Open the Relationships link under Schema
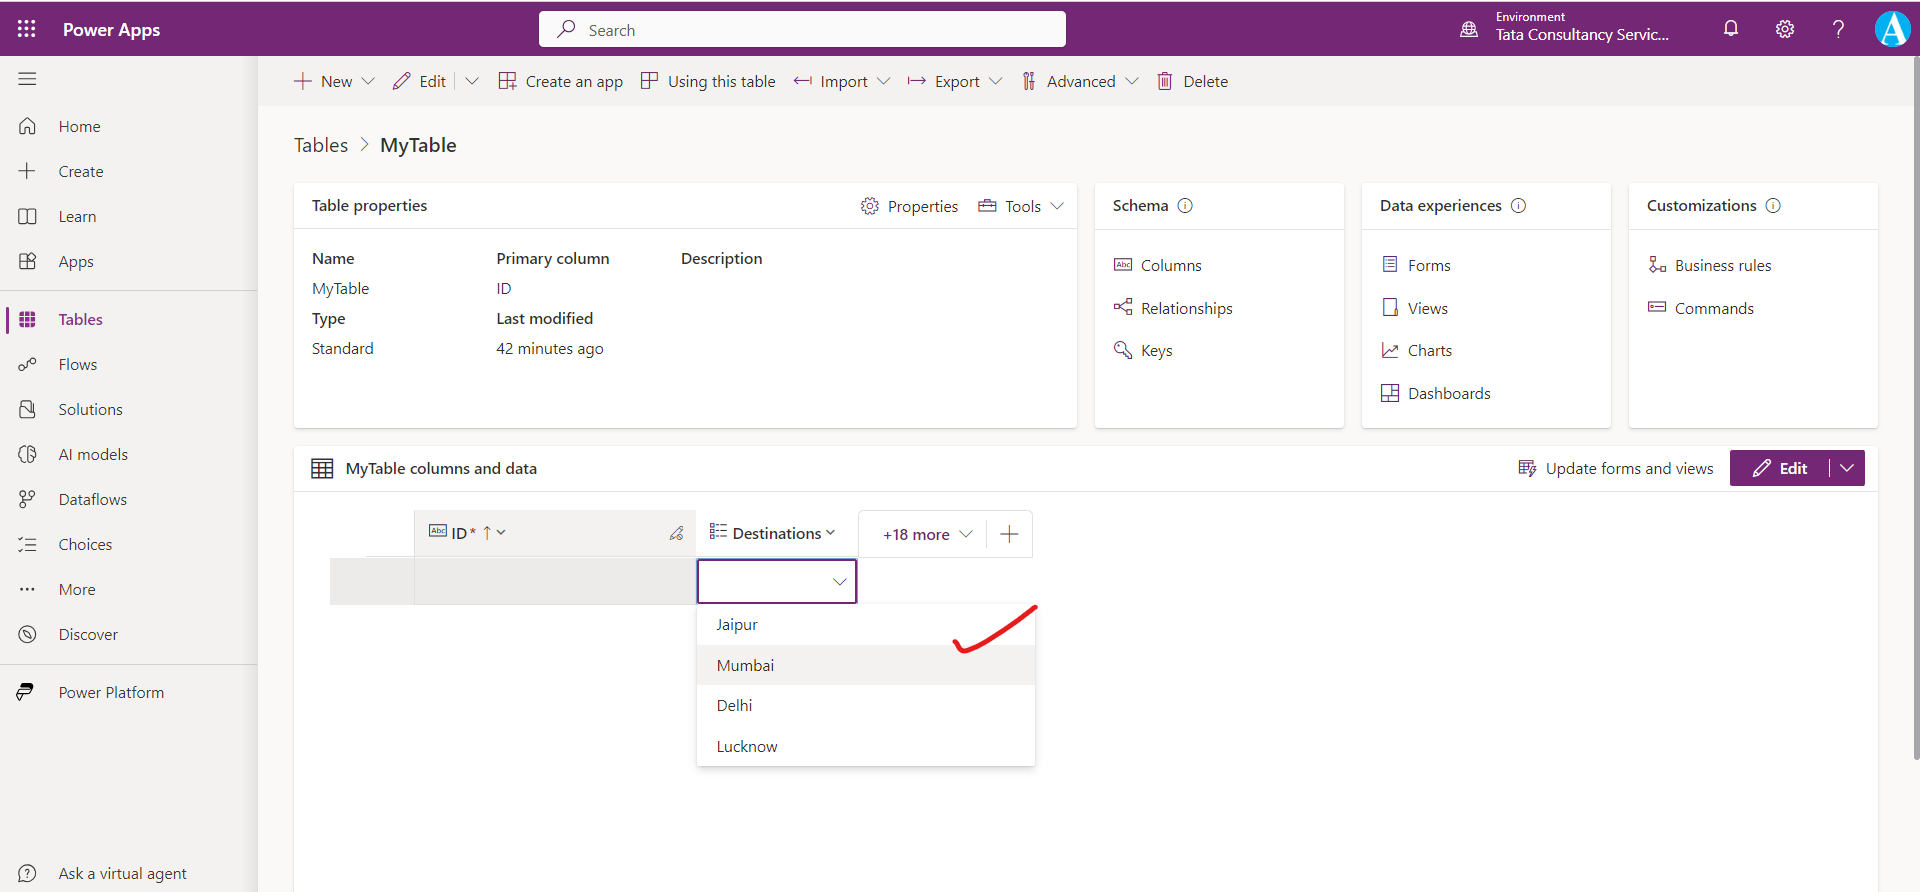This screenshot has width=1920, height=892. point(1186,308)
